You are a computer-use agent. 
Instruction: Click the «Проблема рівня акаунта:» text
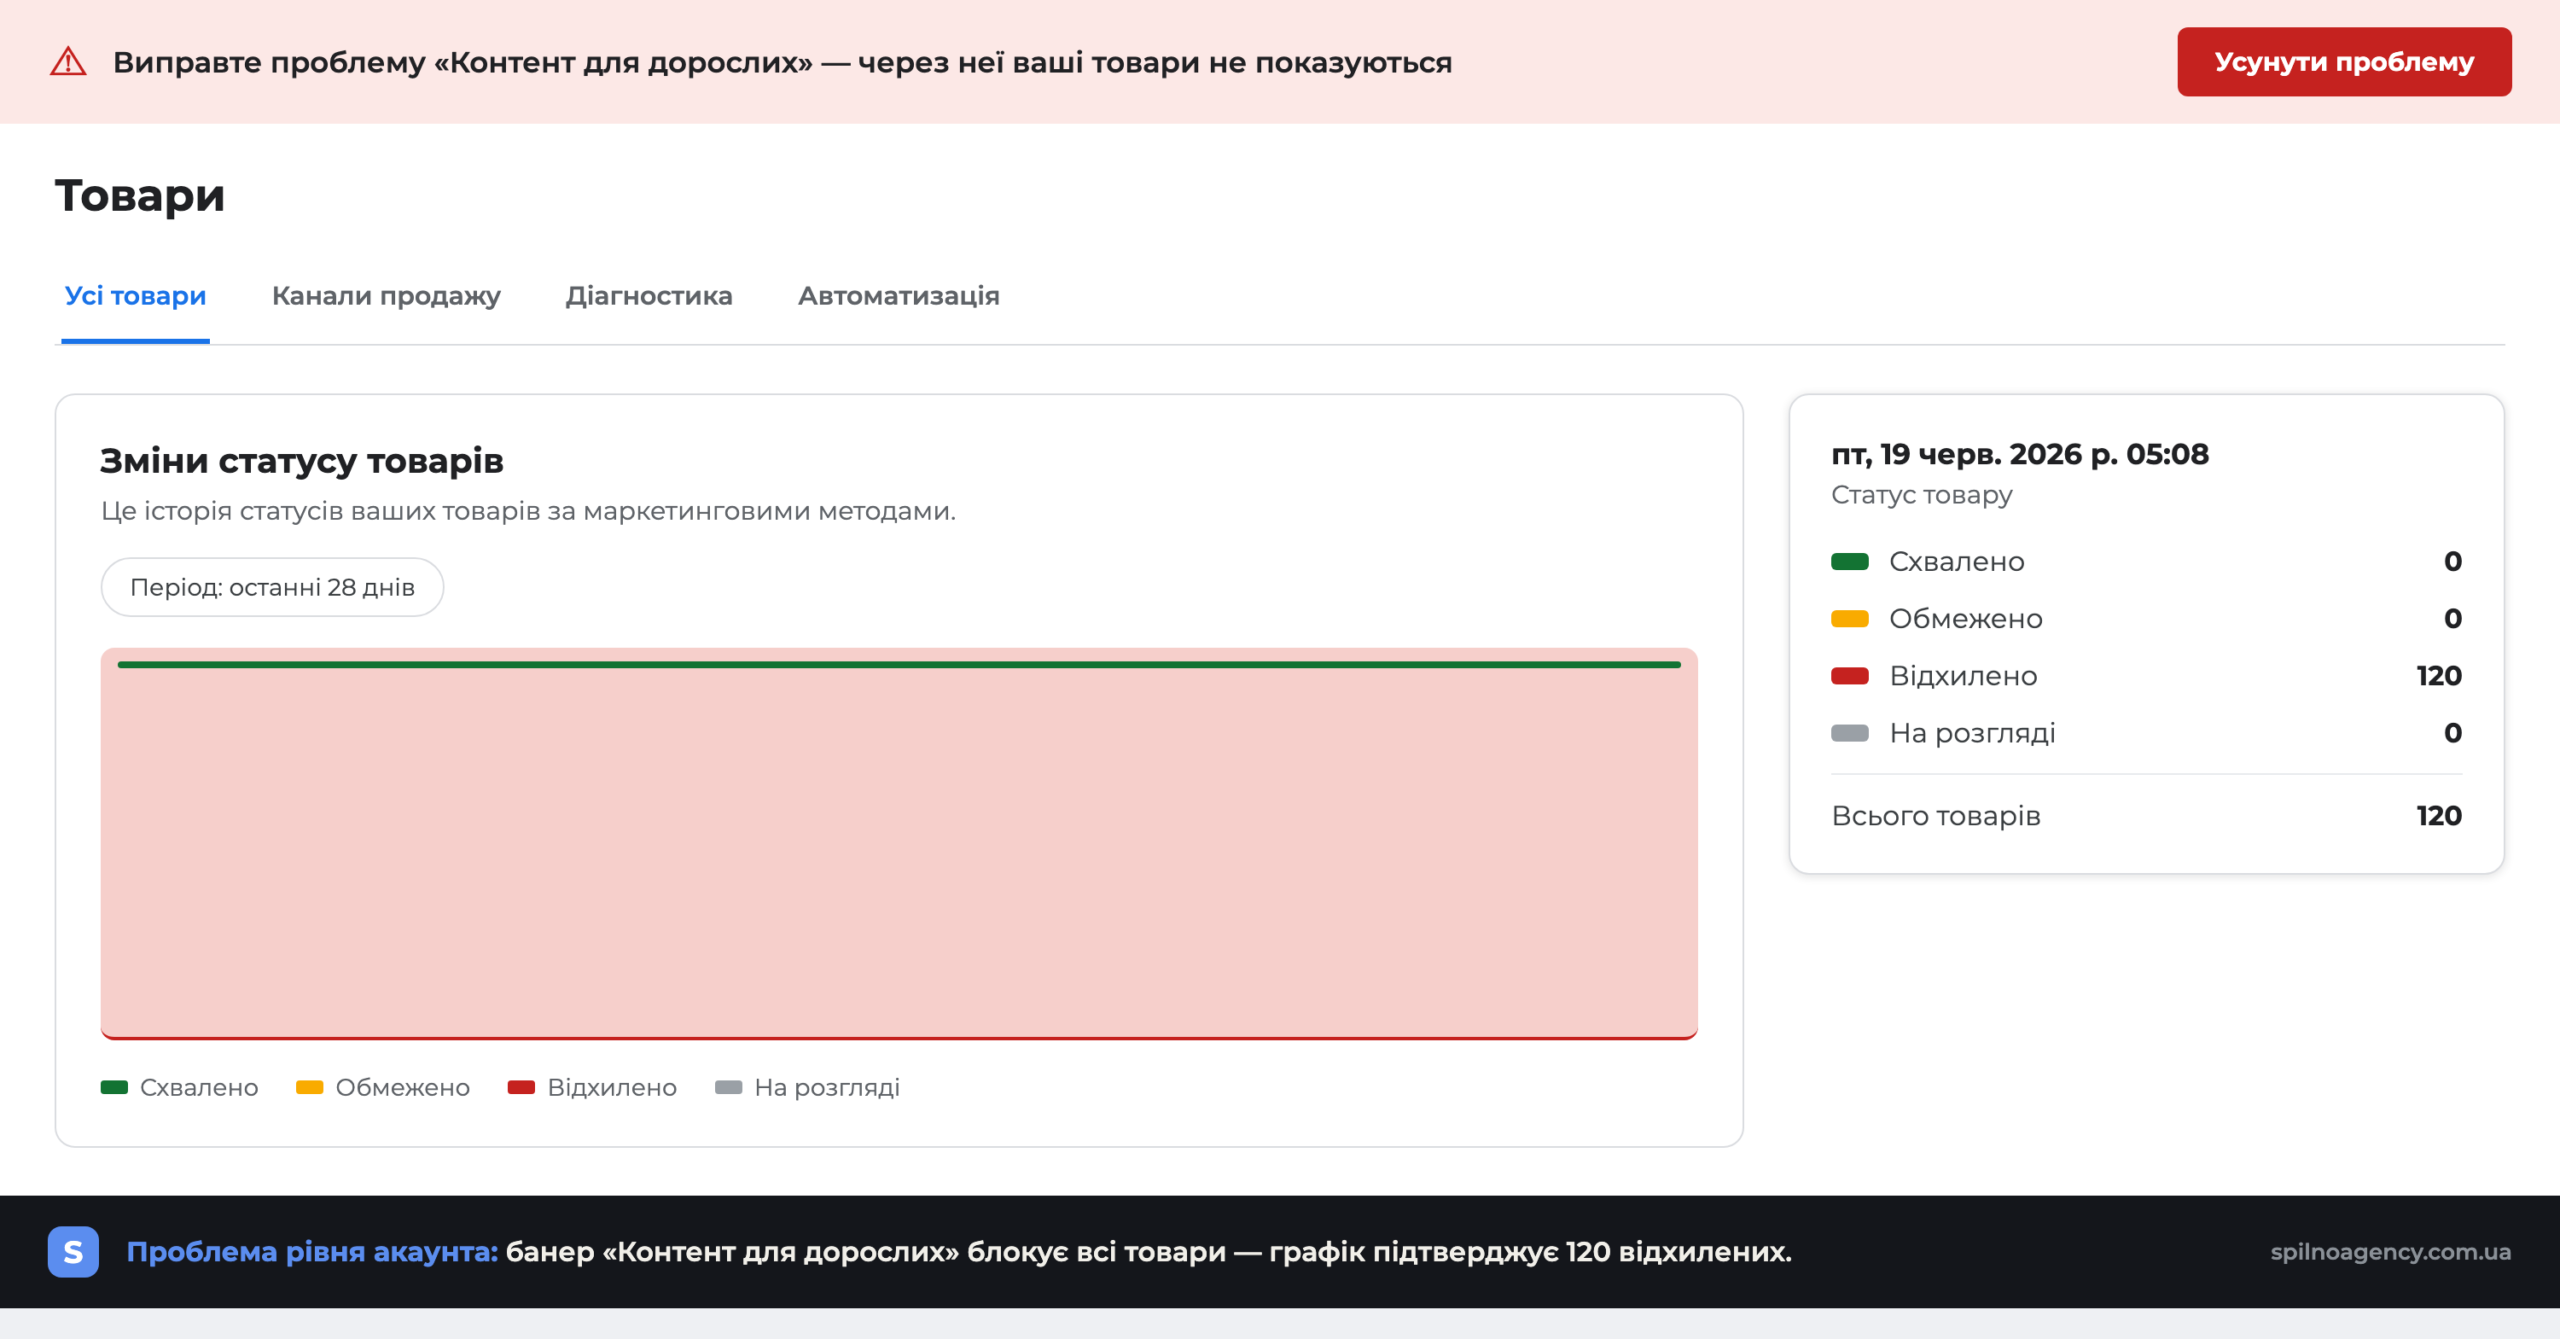pyautogui.click(x=312, y=1252)
